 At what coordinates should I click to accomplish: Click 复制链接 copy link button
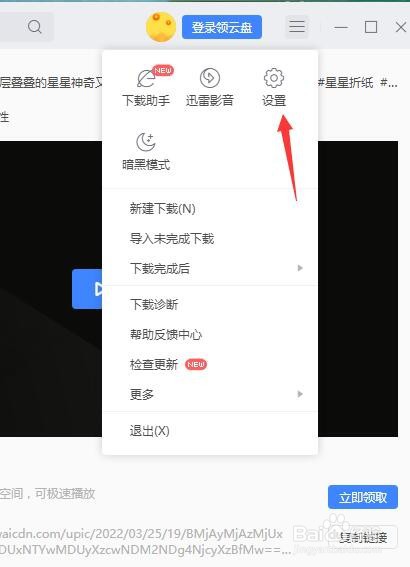click(x=363, y=538)
